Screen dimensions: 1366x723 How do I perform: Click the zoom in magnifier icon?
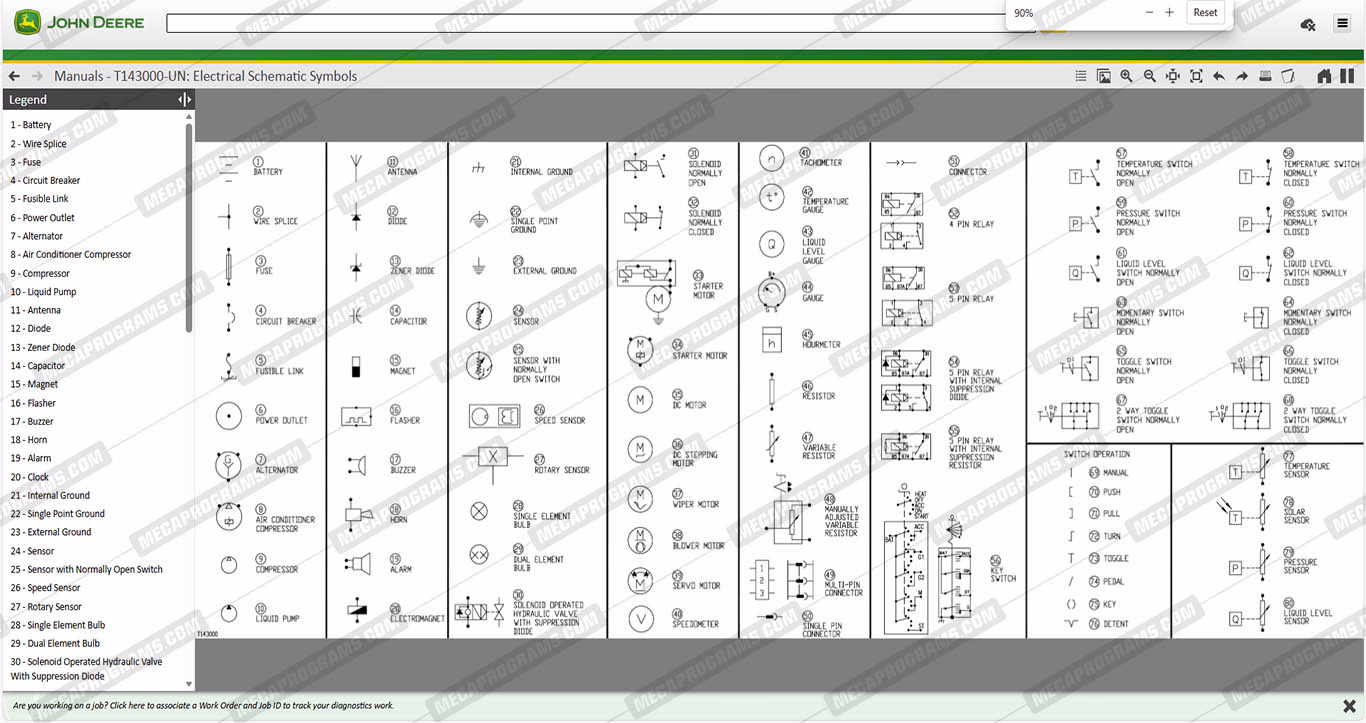point(1126,76)
